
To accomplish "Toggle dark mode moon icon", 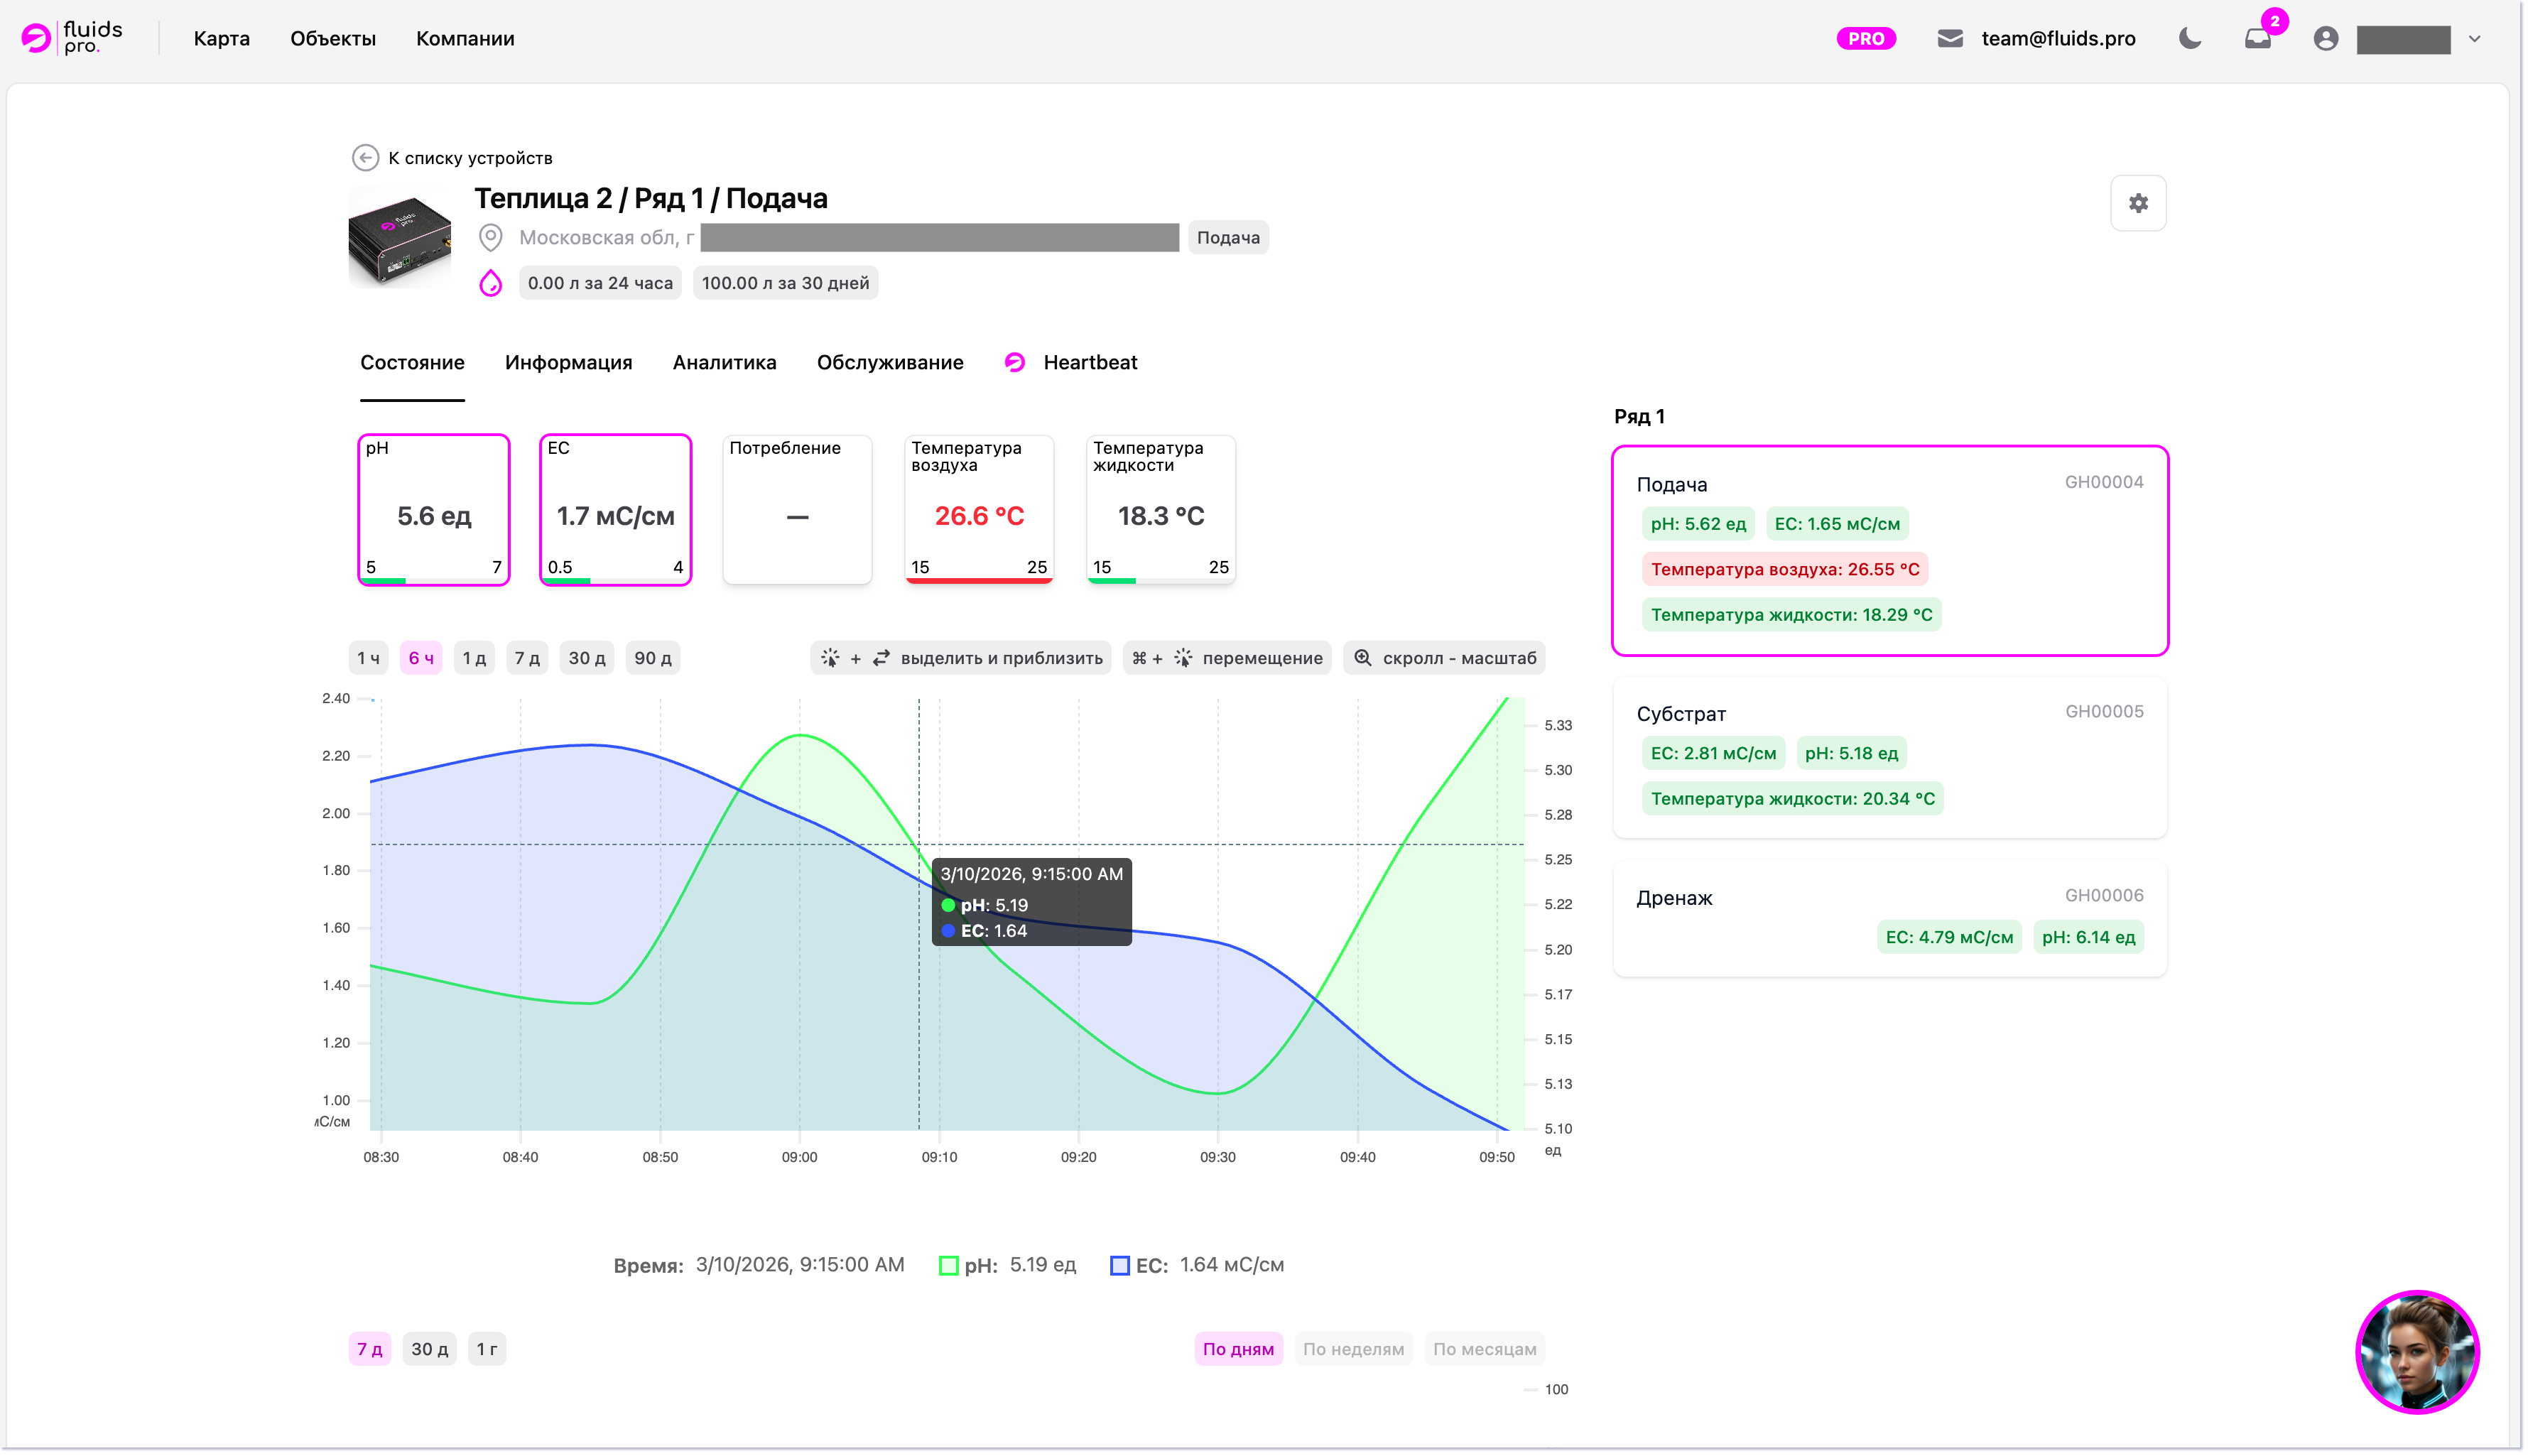I will [2189, 39].
